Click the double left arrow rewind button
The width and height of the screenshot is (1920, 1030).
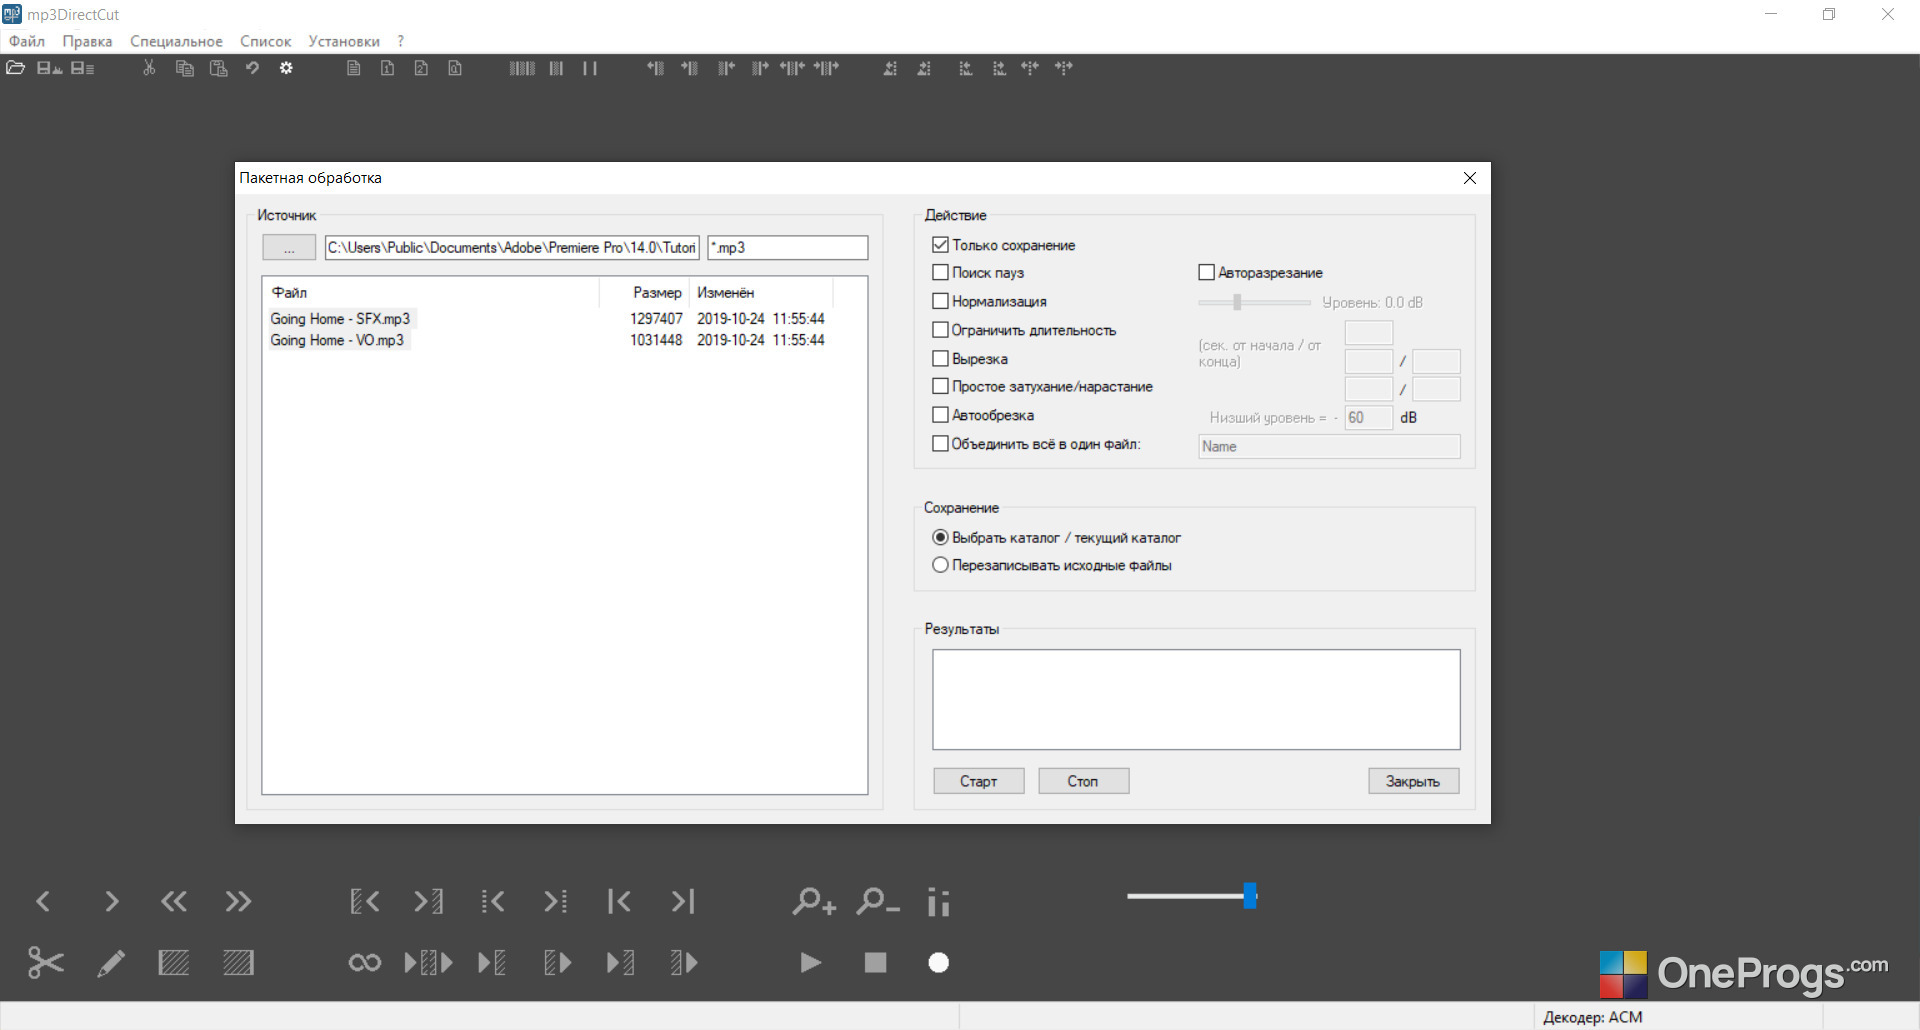point(174,902)
